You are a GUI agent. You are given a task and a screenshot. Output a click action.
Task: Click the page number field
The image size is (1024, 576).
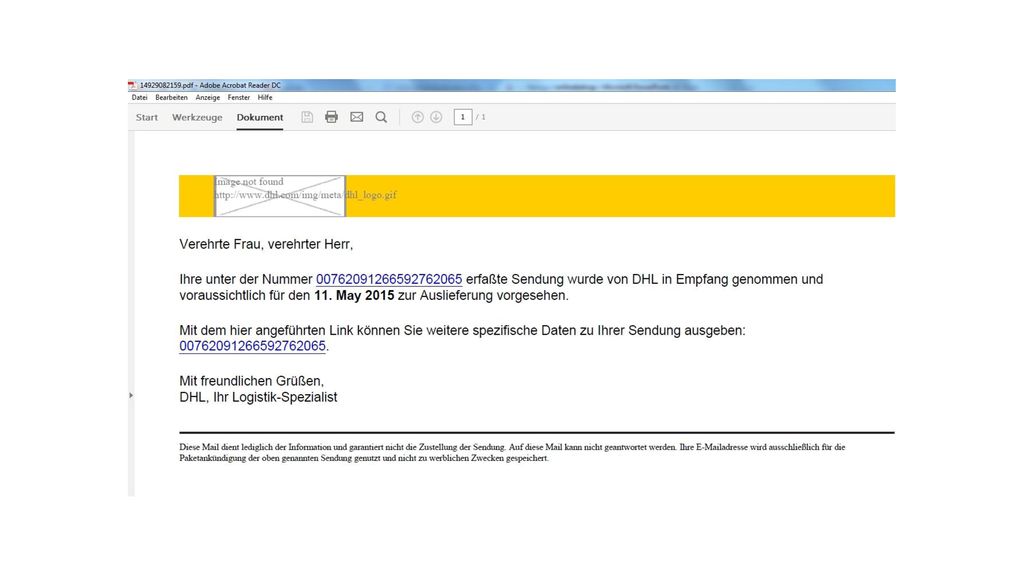462,117
